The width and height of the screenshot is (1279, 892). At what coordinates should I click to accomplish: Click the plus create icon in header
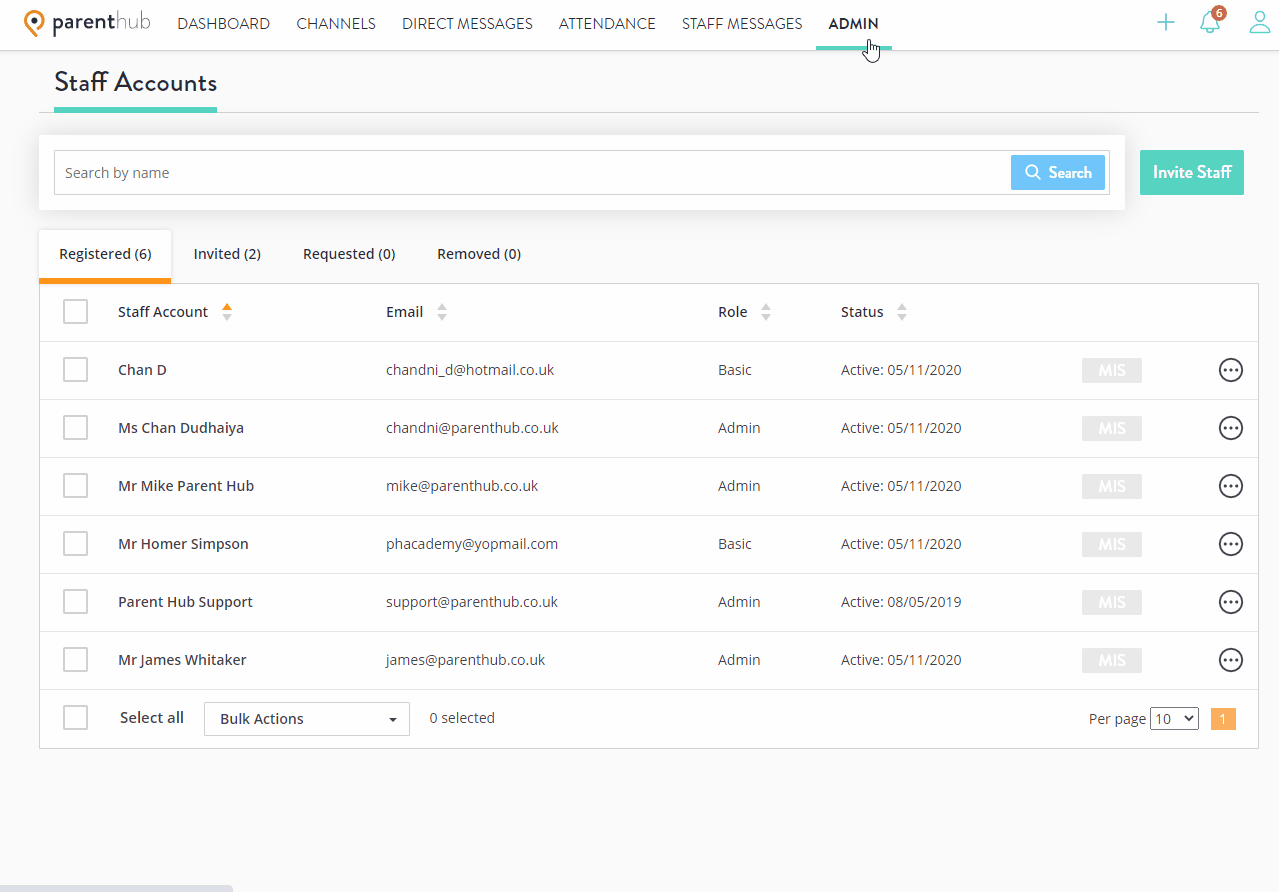pyautogui.click(x=1166, y=22)
